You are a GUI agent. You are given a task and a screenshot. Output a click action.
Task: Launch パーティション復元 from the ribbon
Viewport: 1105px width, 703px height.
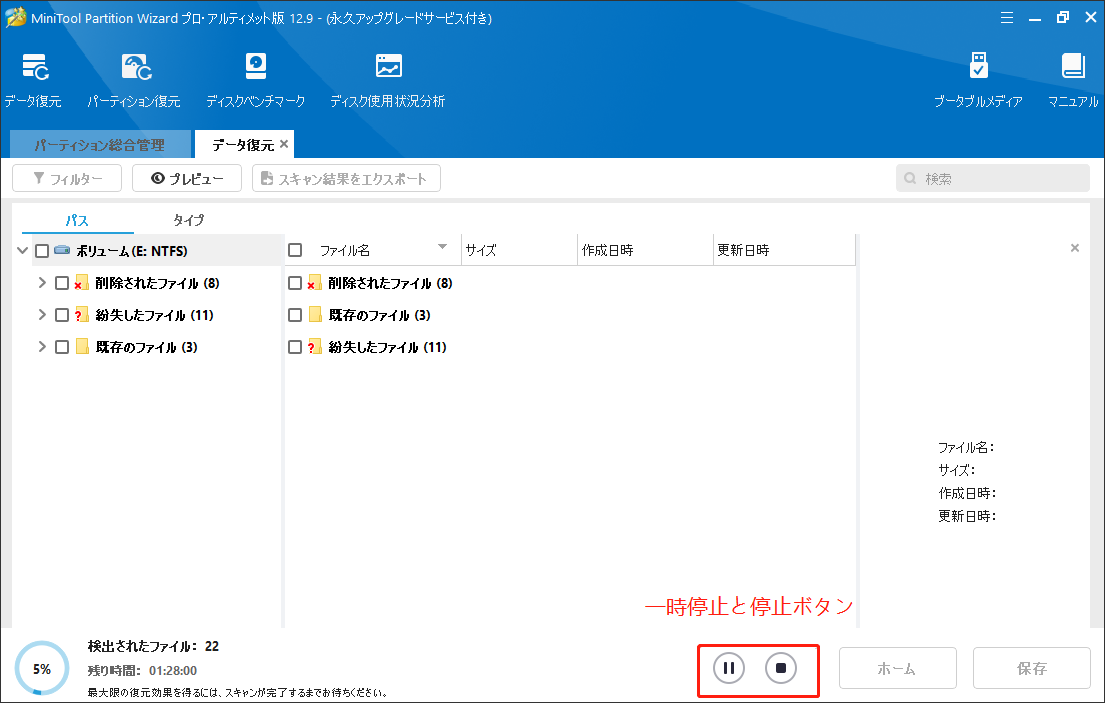[134, 80]
